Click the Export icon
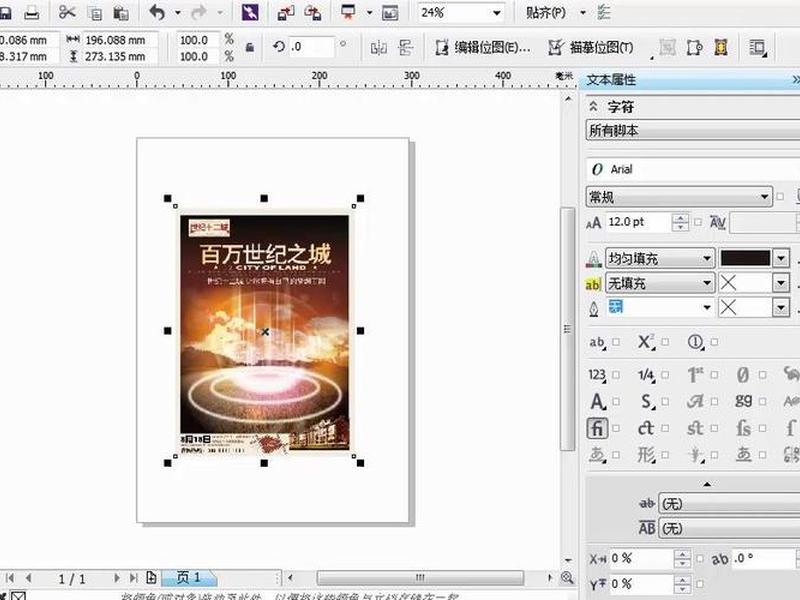 pyautogui.click(x=312, y=13)
